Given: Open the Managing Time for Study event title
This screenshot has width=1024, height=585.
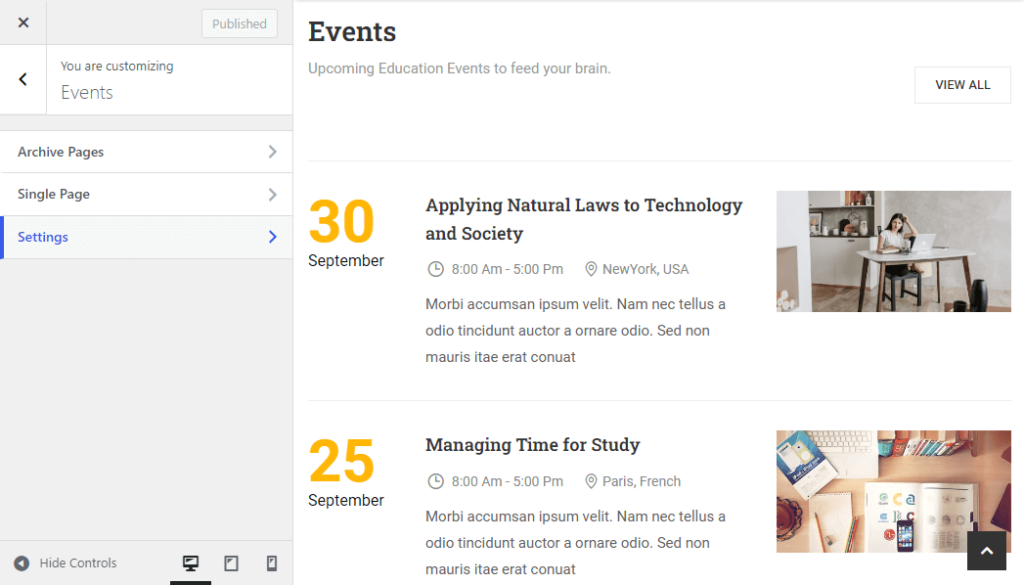Looking at the screenshot, I should point(533,445).
